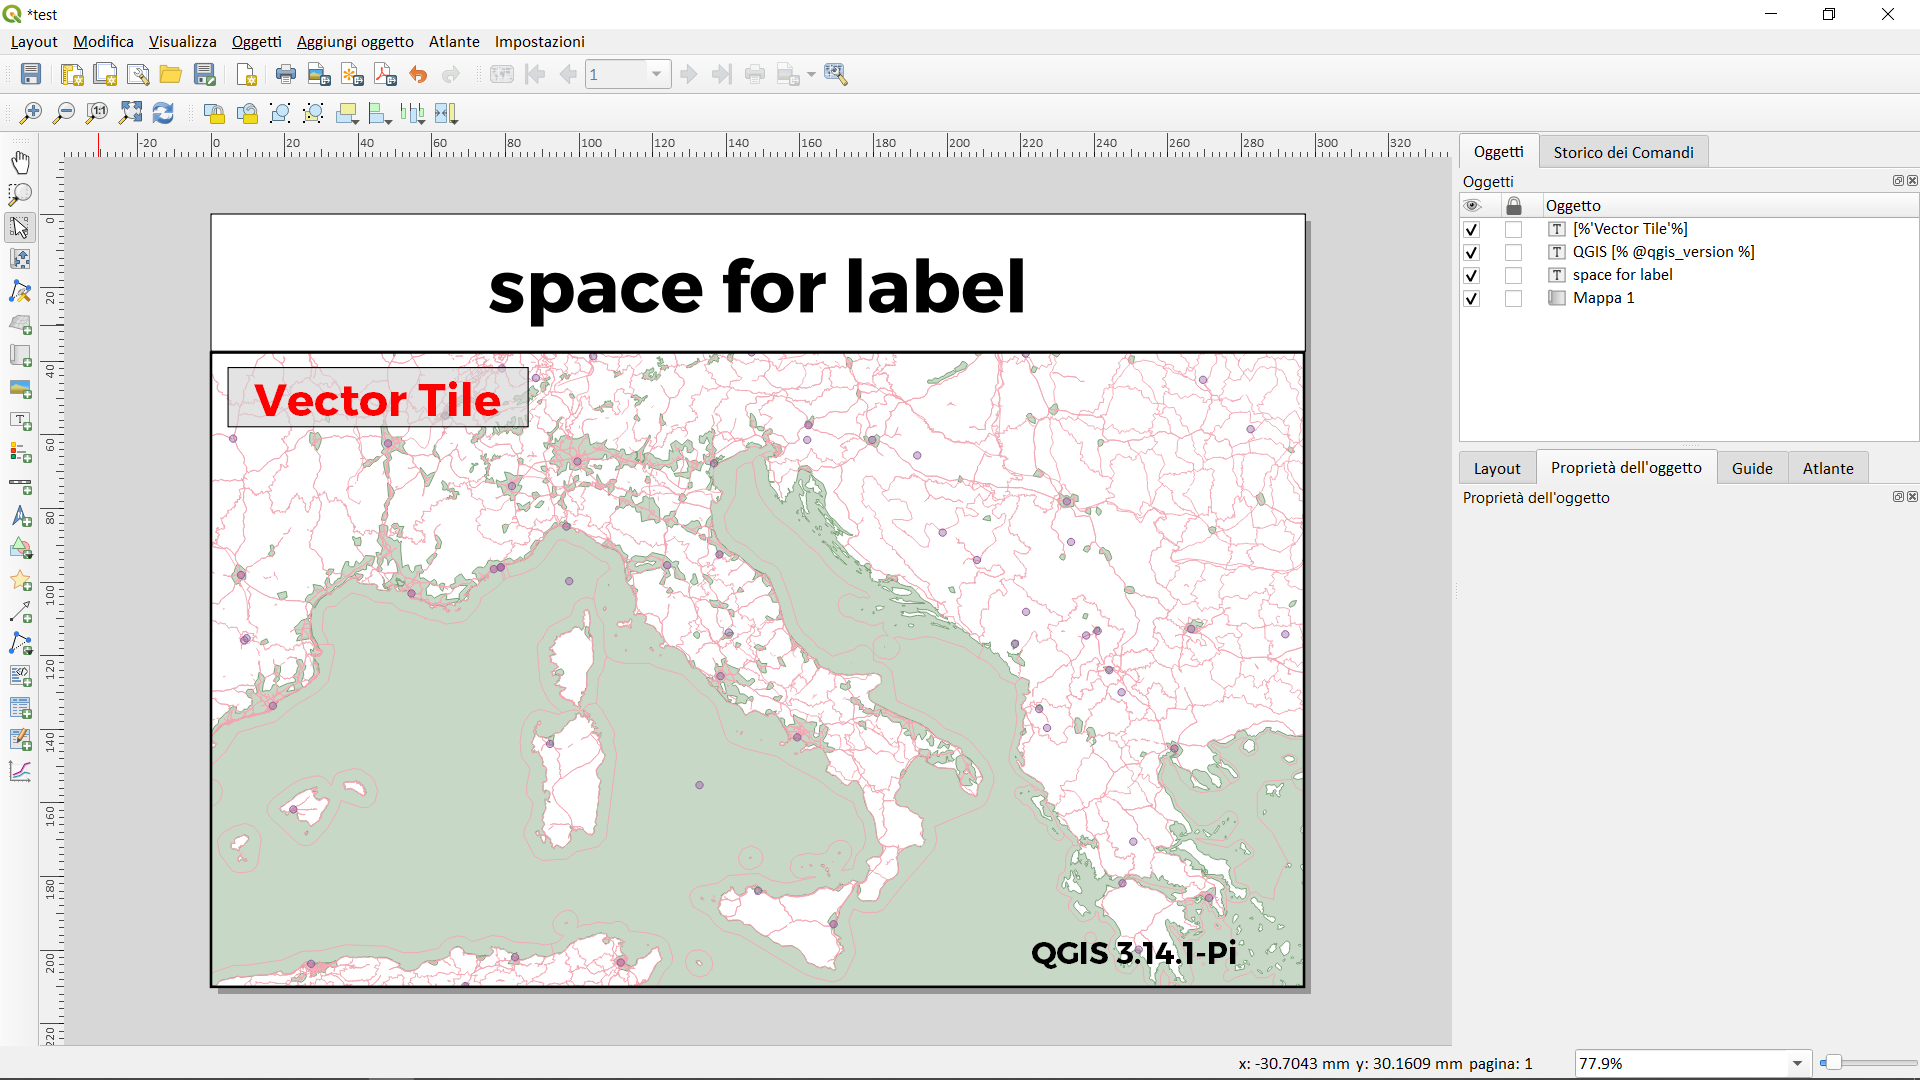The image size is (1920, 1080).
Task: Activate the Add new map tool
Action: 20,356
